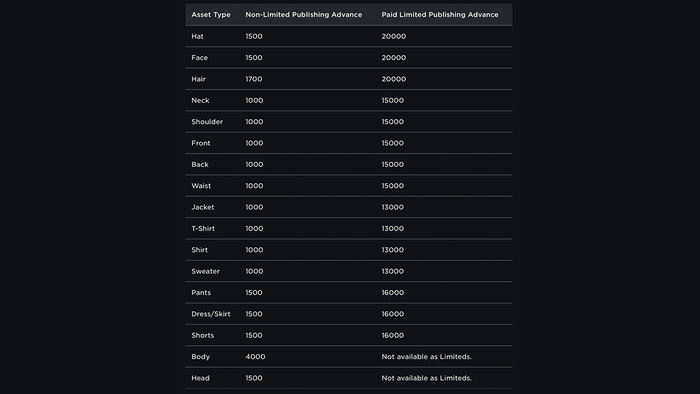Select the Back row label
This screenshot has height=394, width=700.
(x=200, y=165)
